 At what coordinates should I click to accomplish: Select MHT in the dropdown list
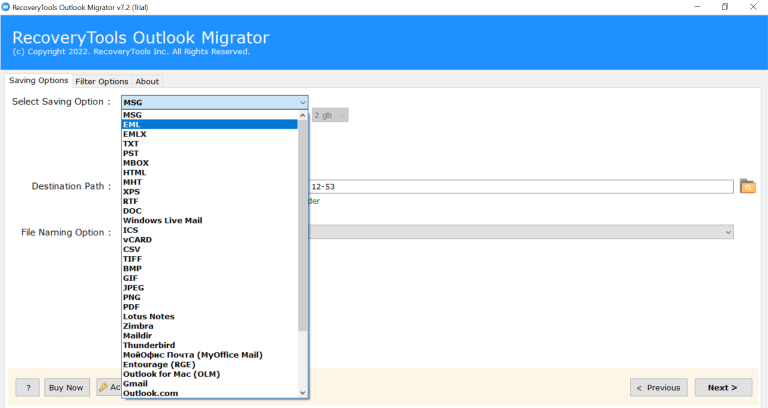pyautogui.click(x=210, y=182)
